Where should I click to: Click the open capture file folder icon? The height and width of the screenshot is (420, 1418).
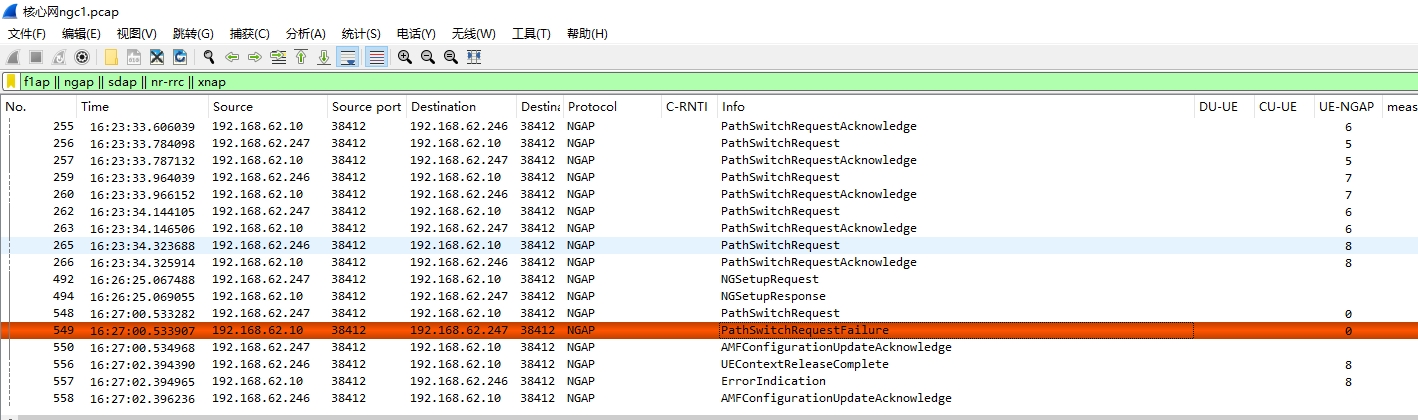click(110, 57)
